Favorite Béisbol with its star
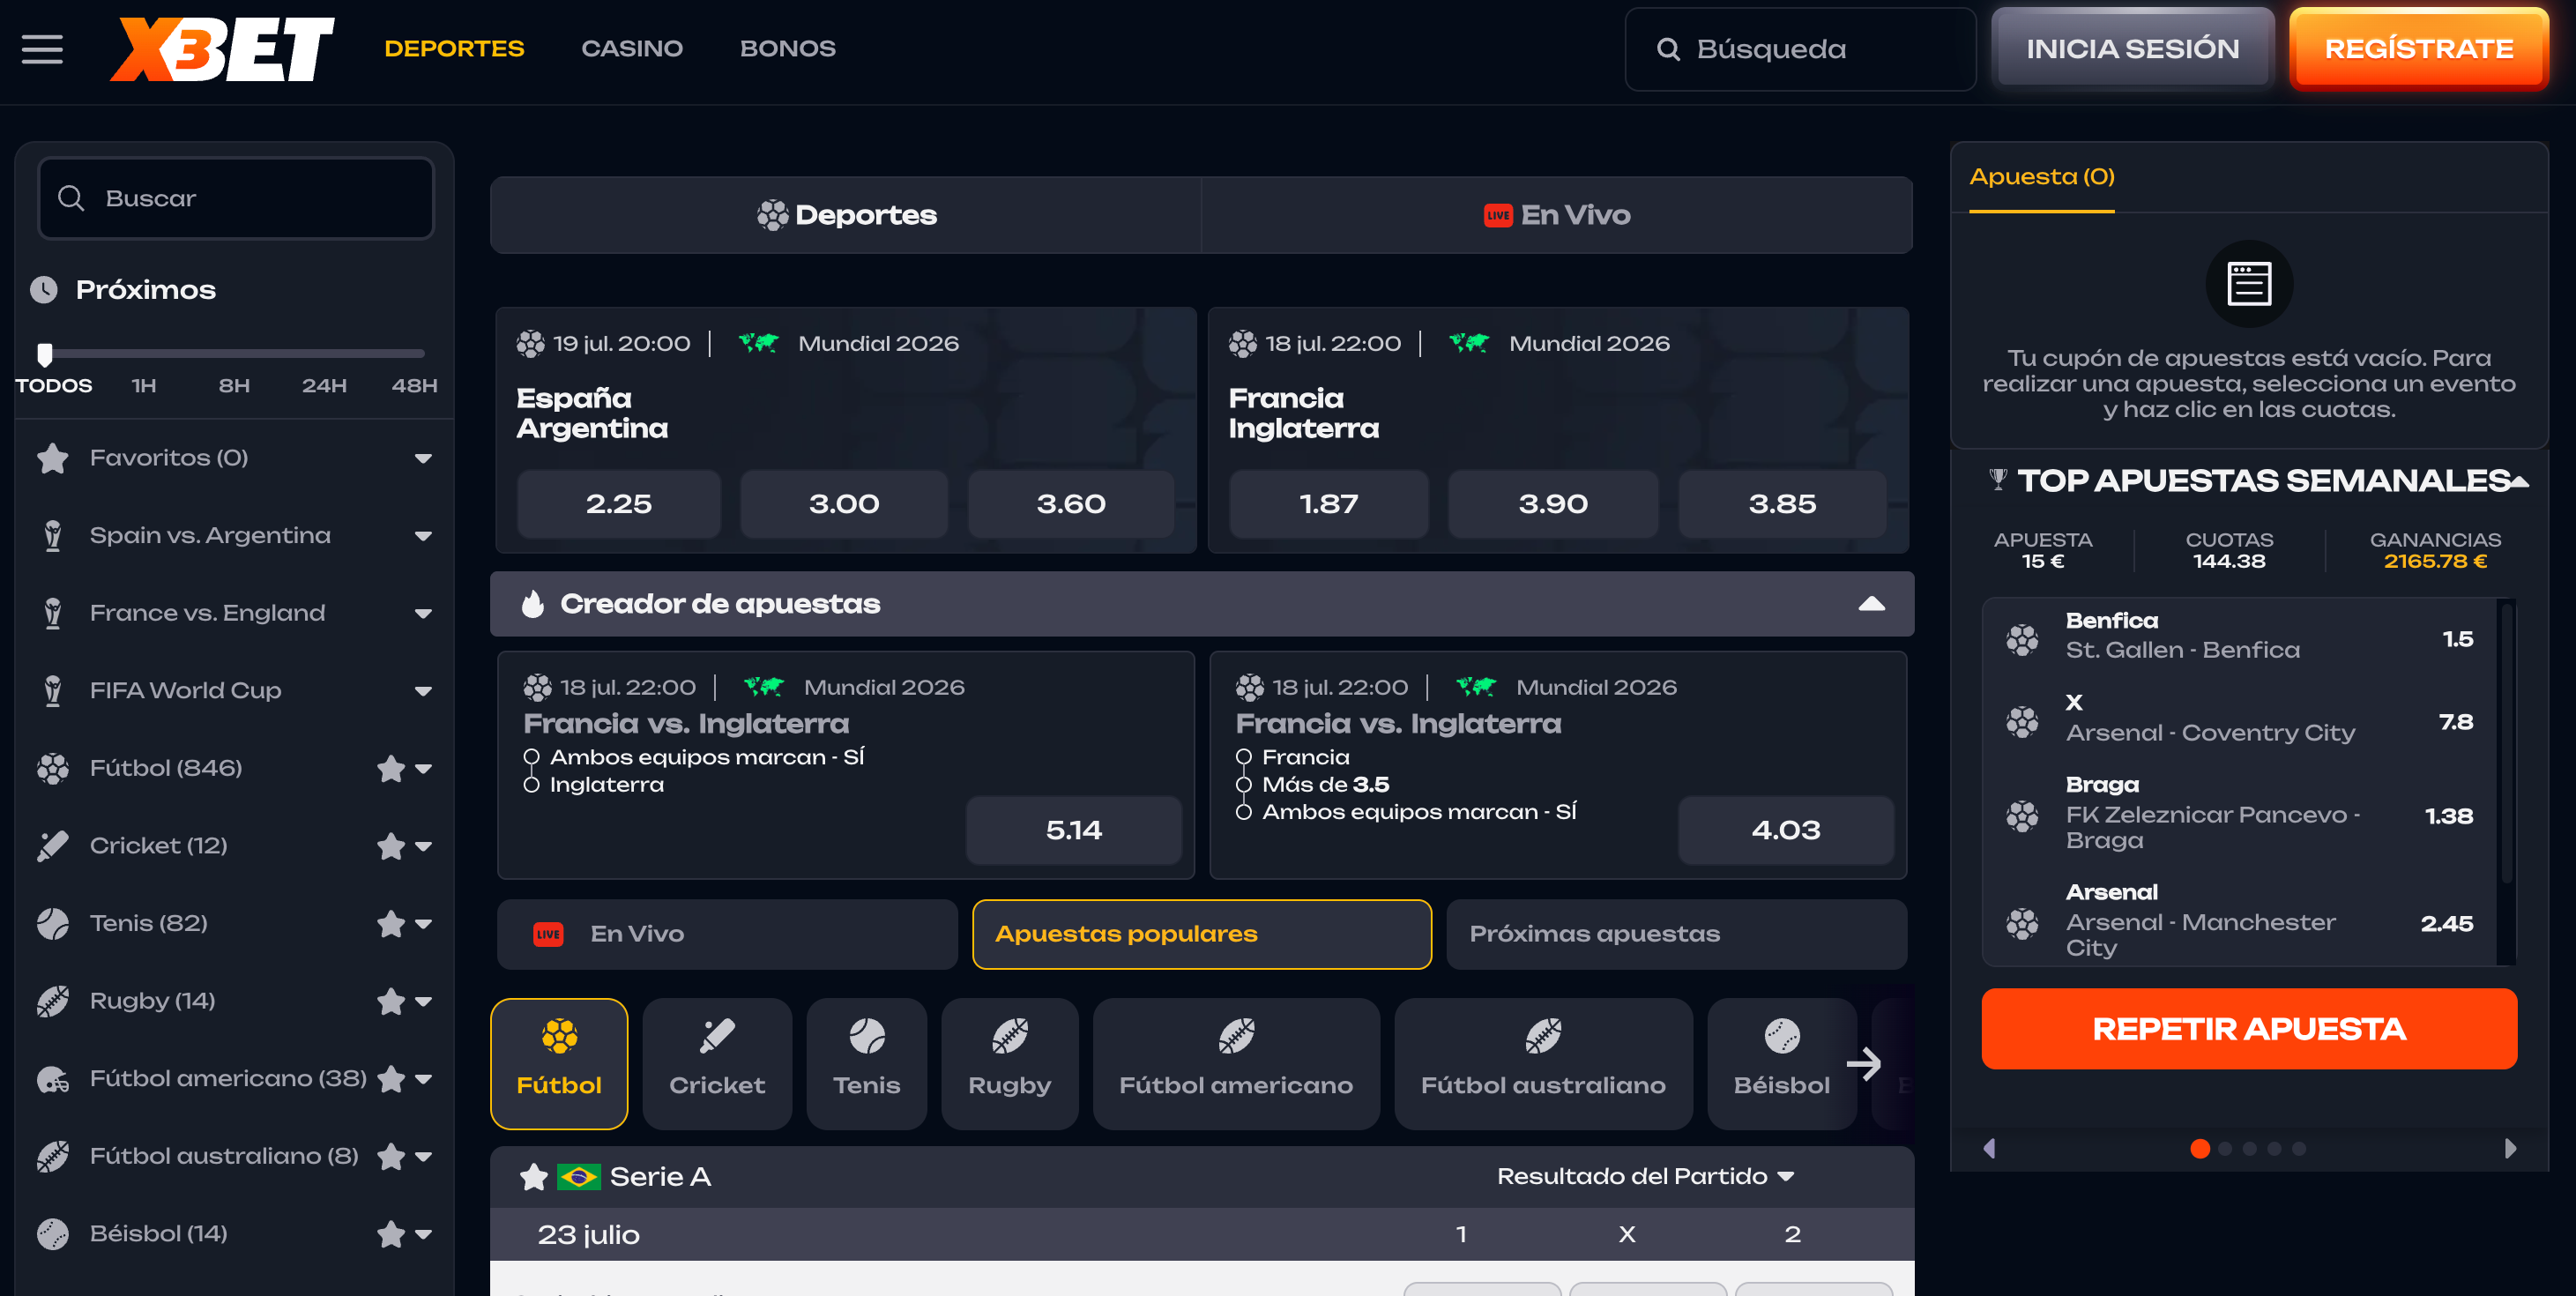Image resolution: width=2576 pixels, height=1296 pixels. point(391,1234)
